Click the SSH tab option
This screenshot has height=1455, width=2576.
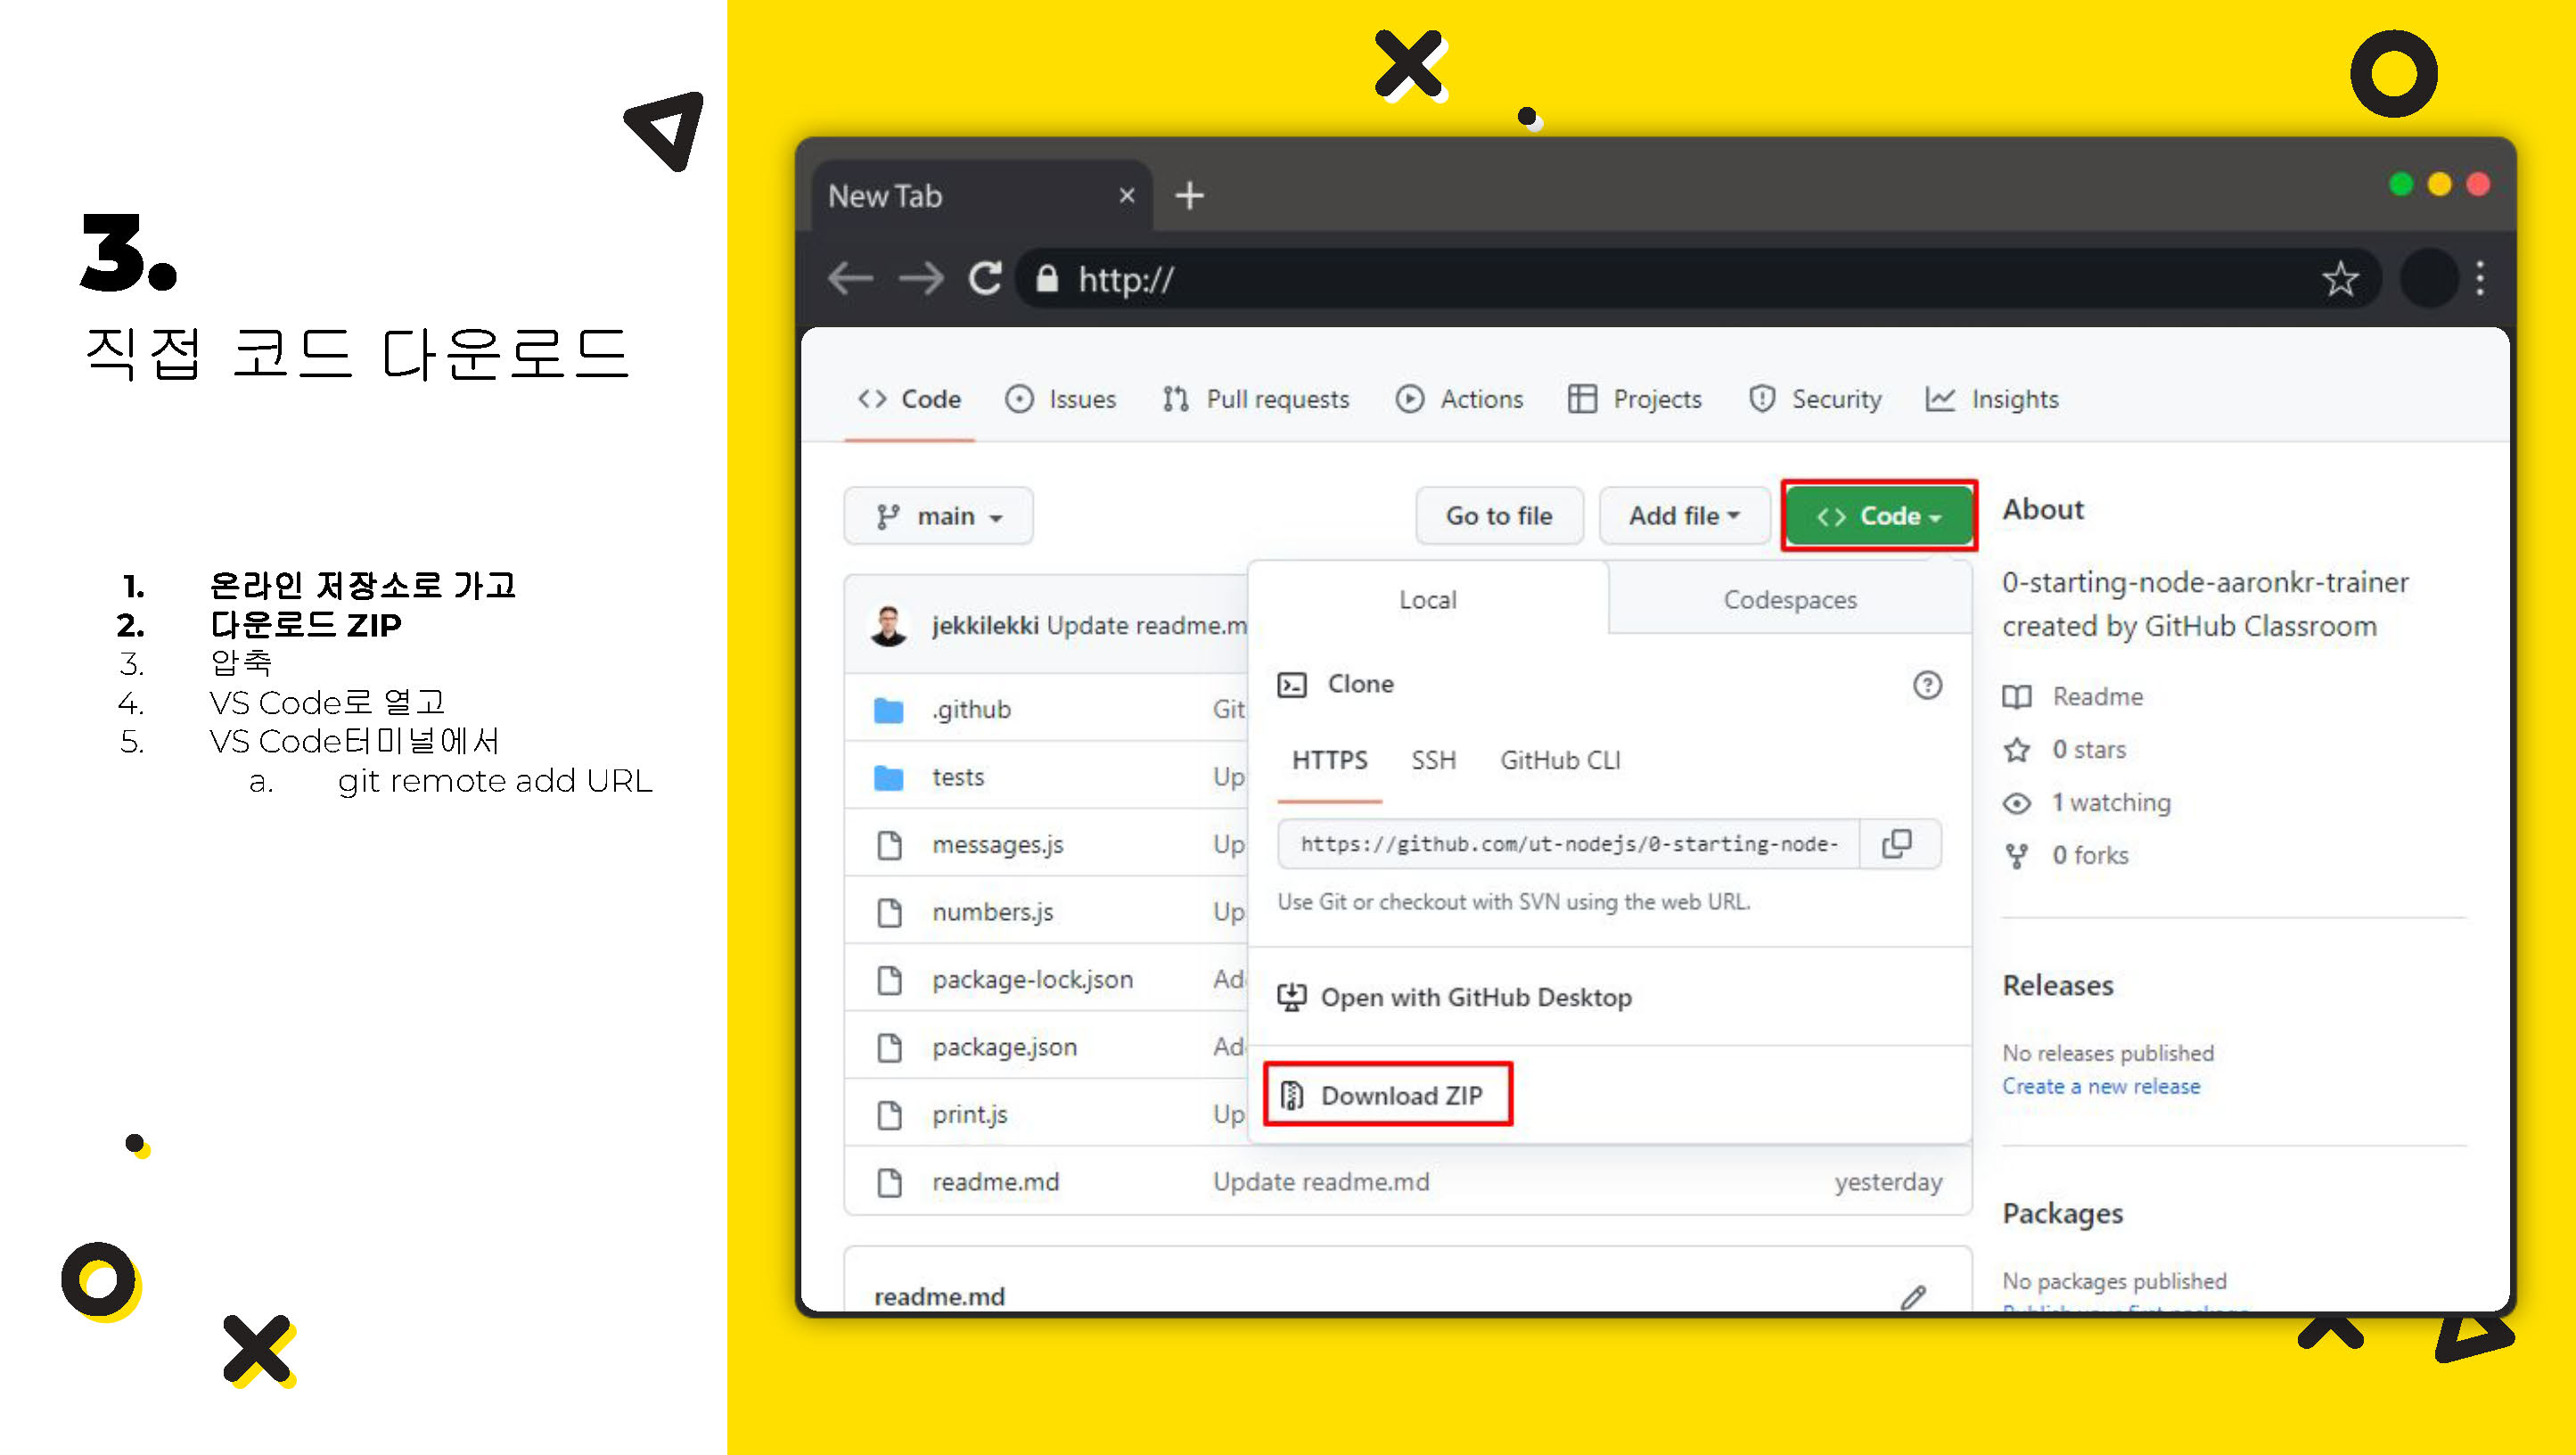1433,760
